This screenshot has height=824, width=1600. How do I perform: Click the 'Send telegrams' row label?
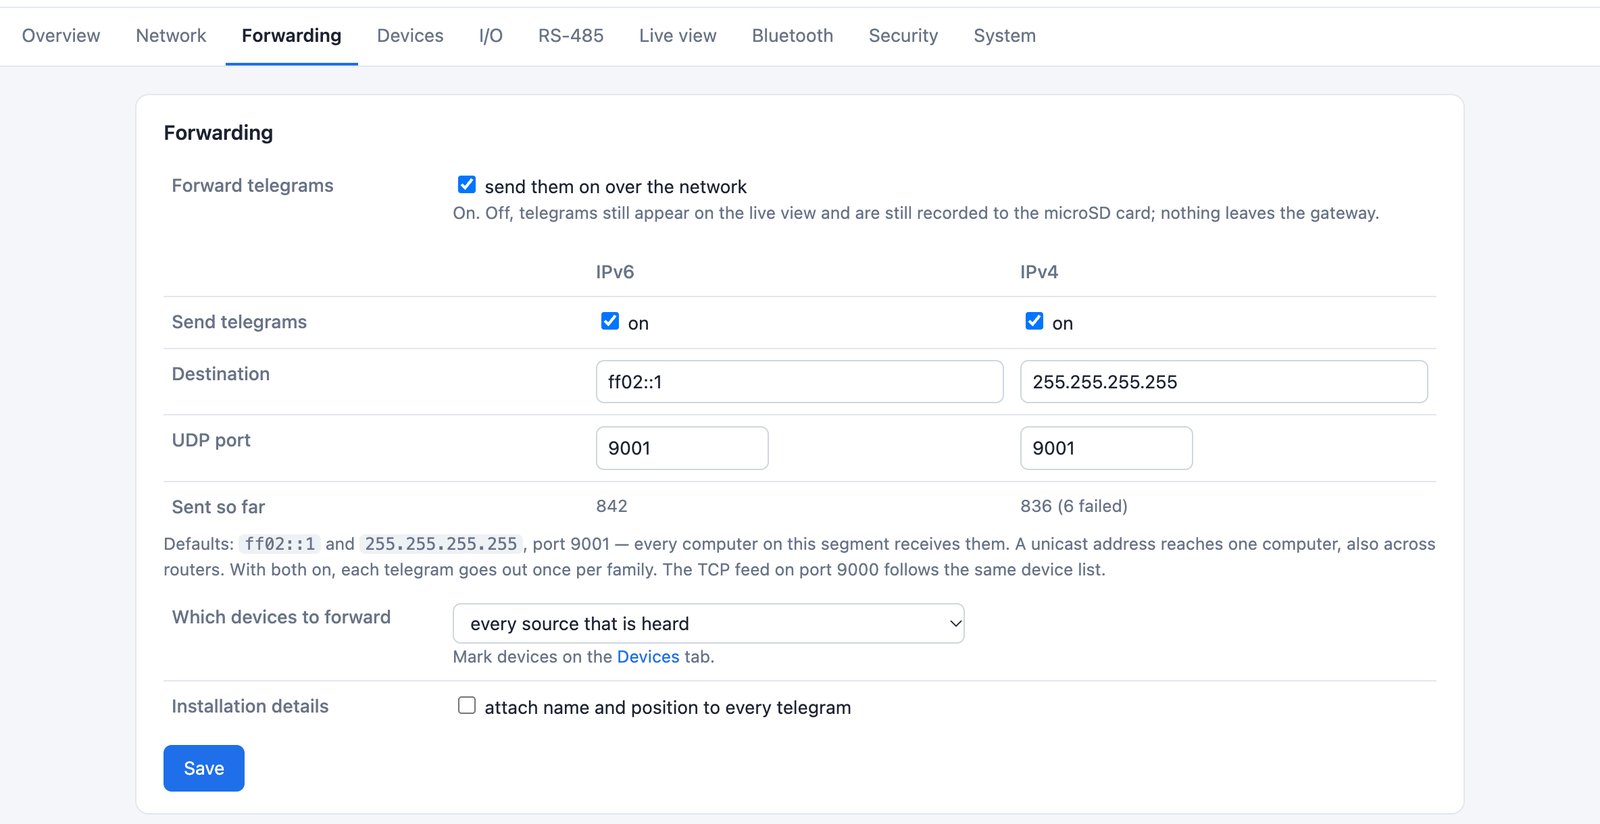click(x=239, y=322)
